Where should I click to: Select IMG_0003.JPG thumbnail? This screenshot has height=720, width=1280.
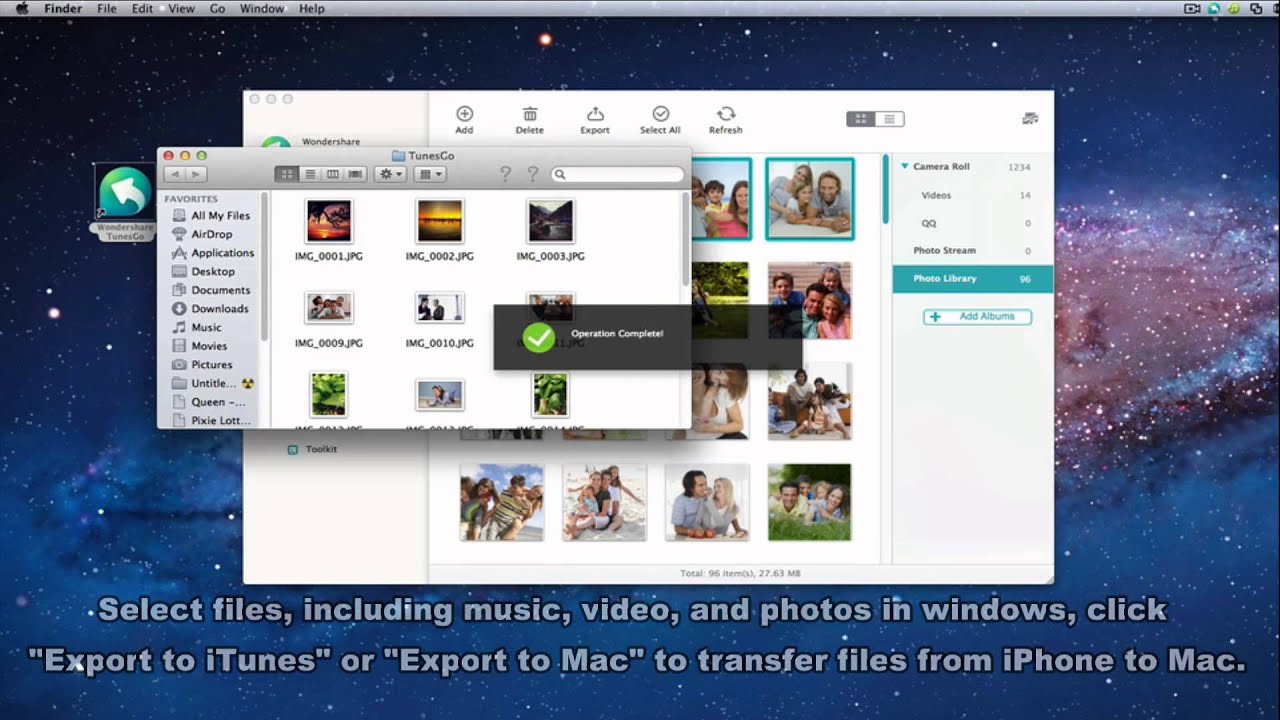(x=551, y=220)
